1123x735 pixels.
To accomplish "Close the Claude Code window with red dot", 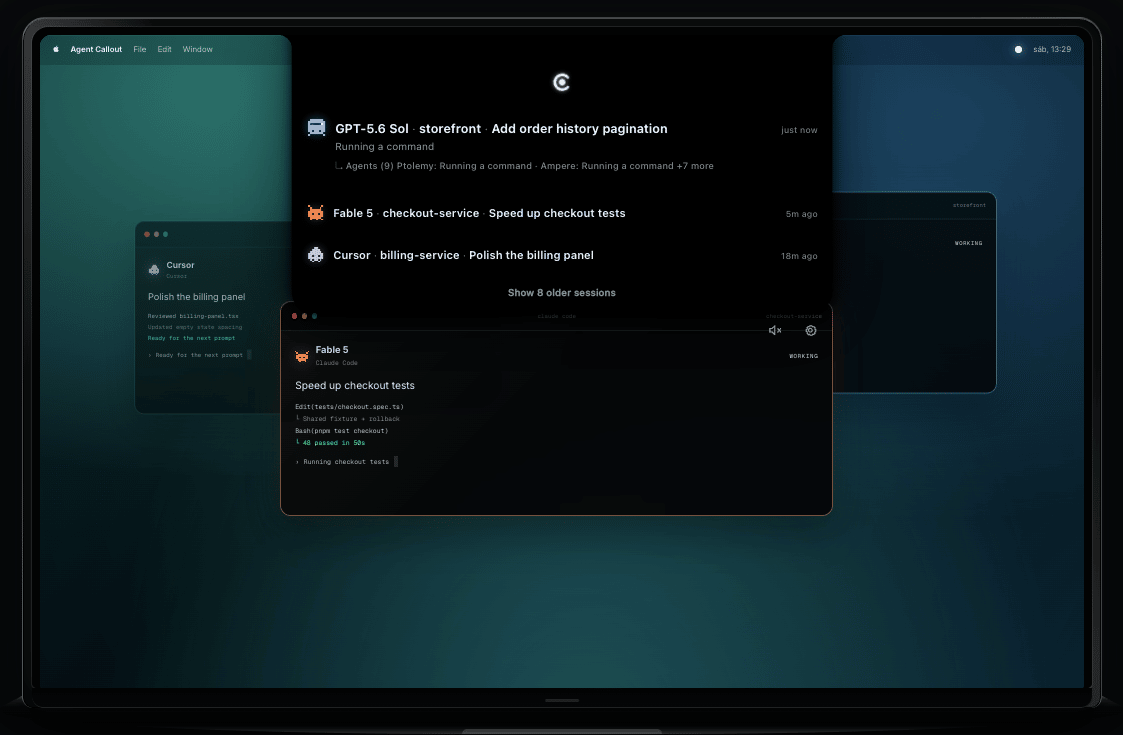I will click(294, 316).
